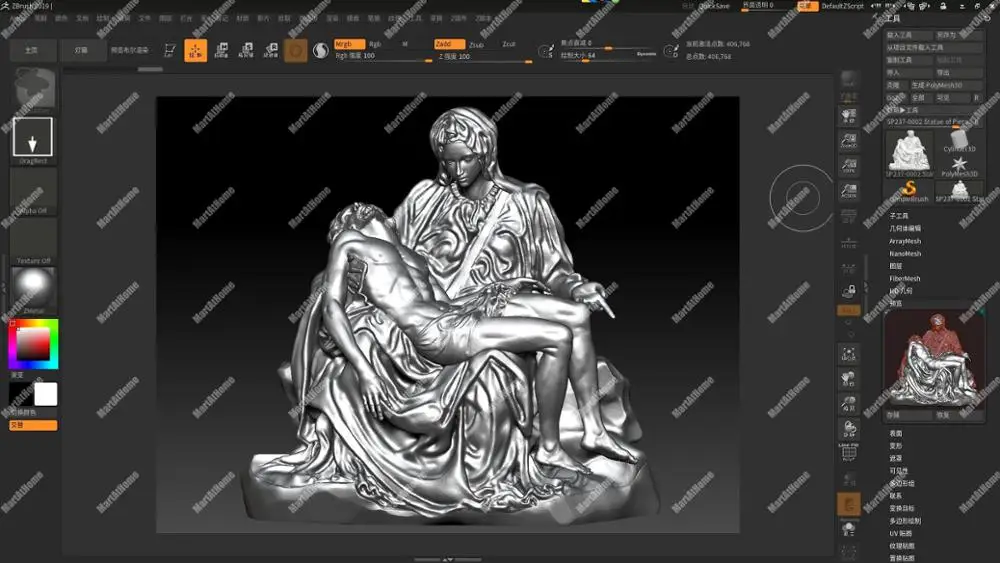This screenshot has height=563, width=1000.
Task: Click the Rotate view icon in right shelf
Action: [x=849, y=428]
